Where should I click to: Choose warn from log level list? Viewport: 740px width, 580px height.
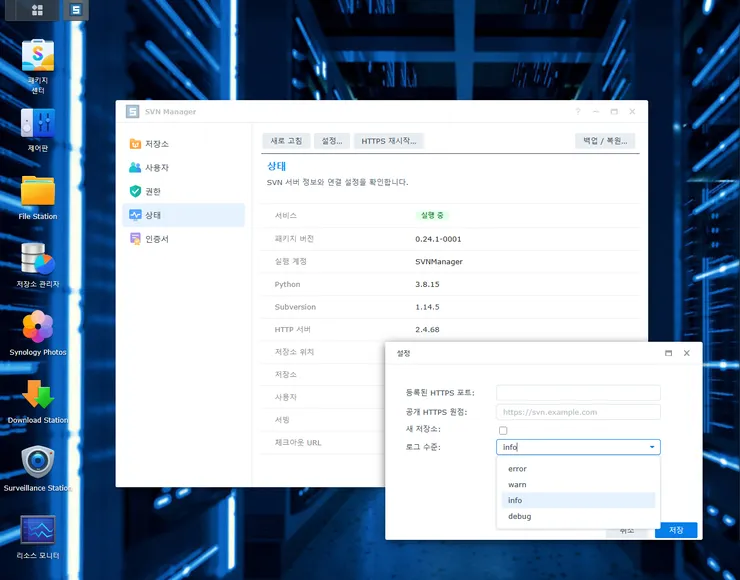(x=578, y=485)
